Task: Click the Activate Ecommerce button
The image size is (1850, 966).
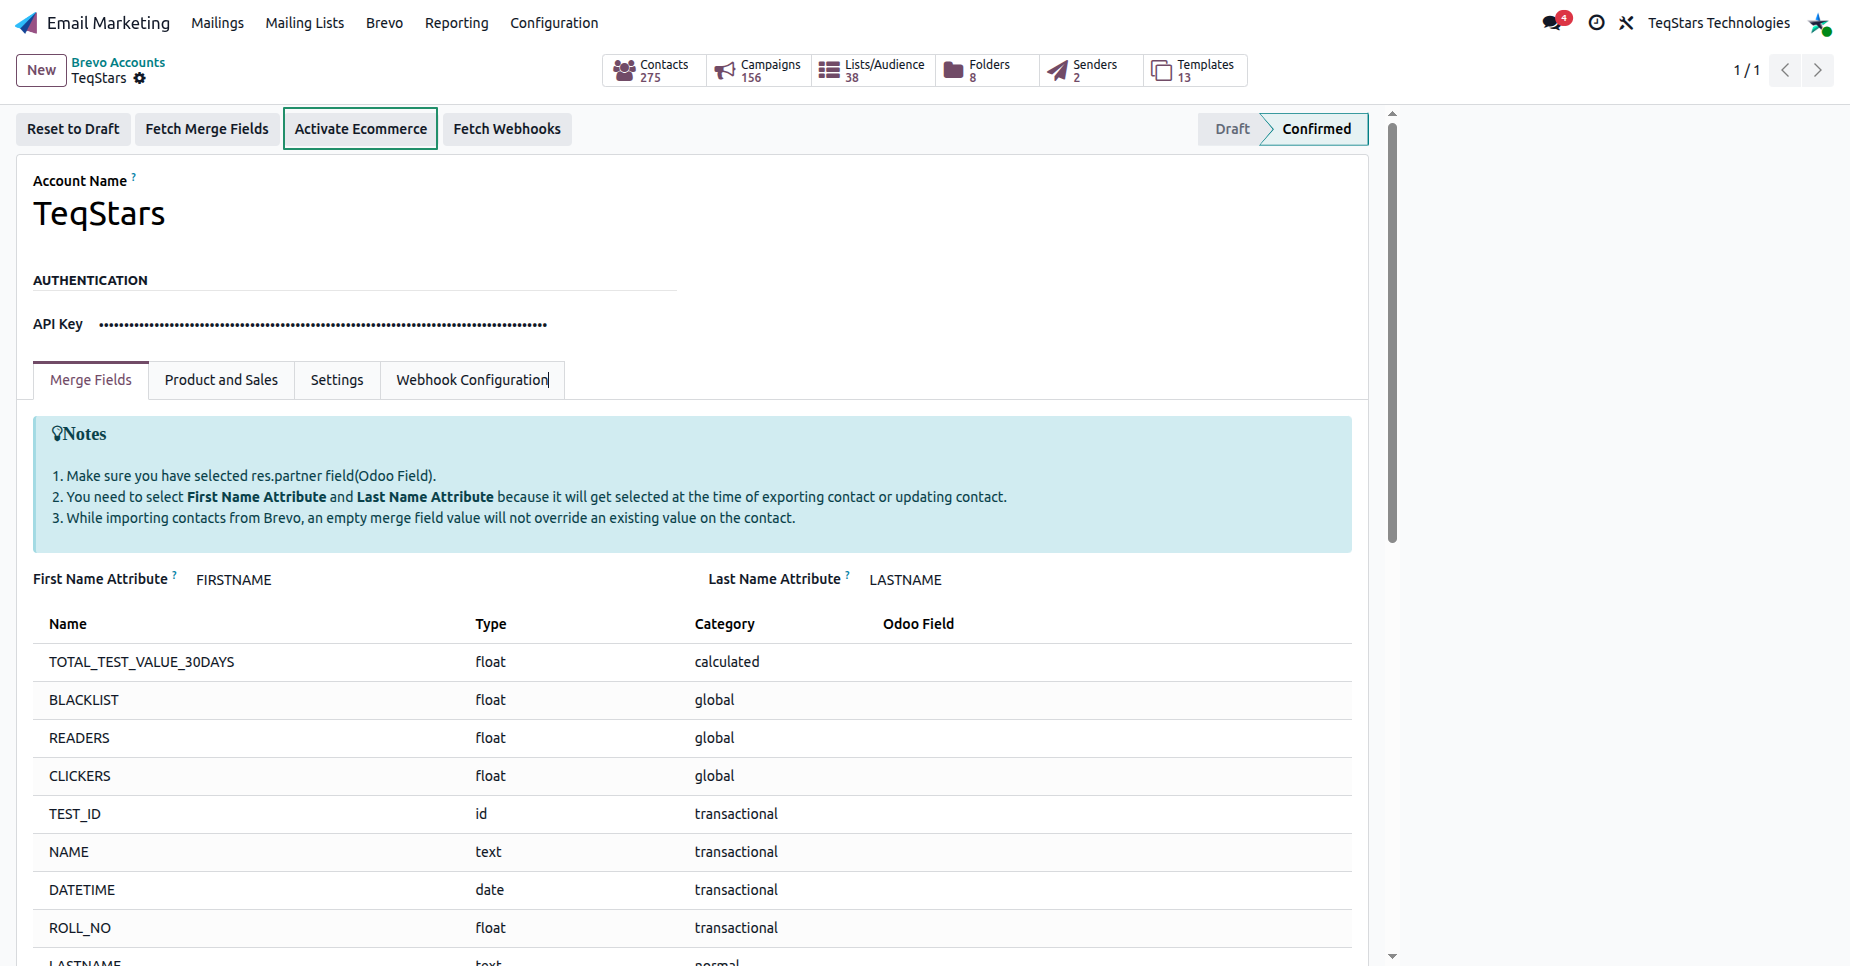Action: [360, 129]
